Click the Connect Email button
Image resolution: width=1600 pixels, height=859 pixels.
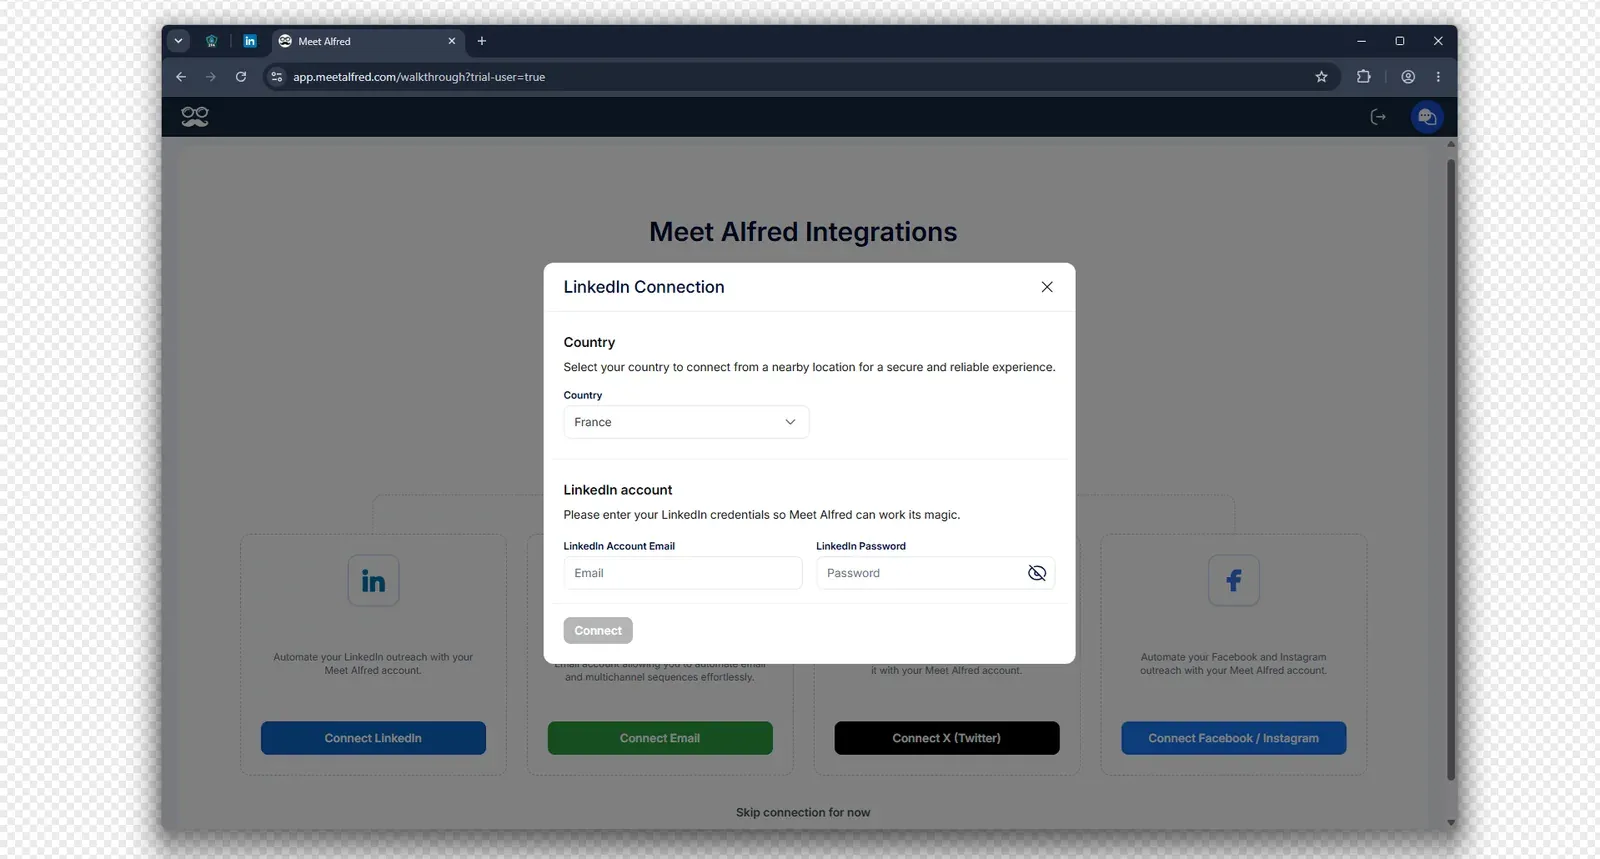point(660,738)
